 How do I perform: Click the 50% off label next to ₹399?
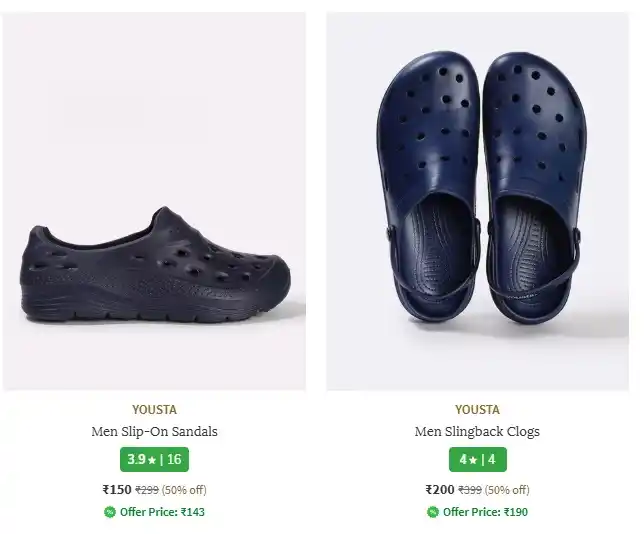point(507,490)
